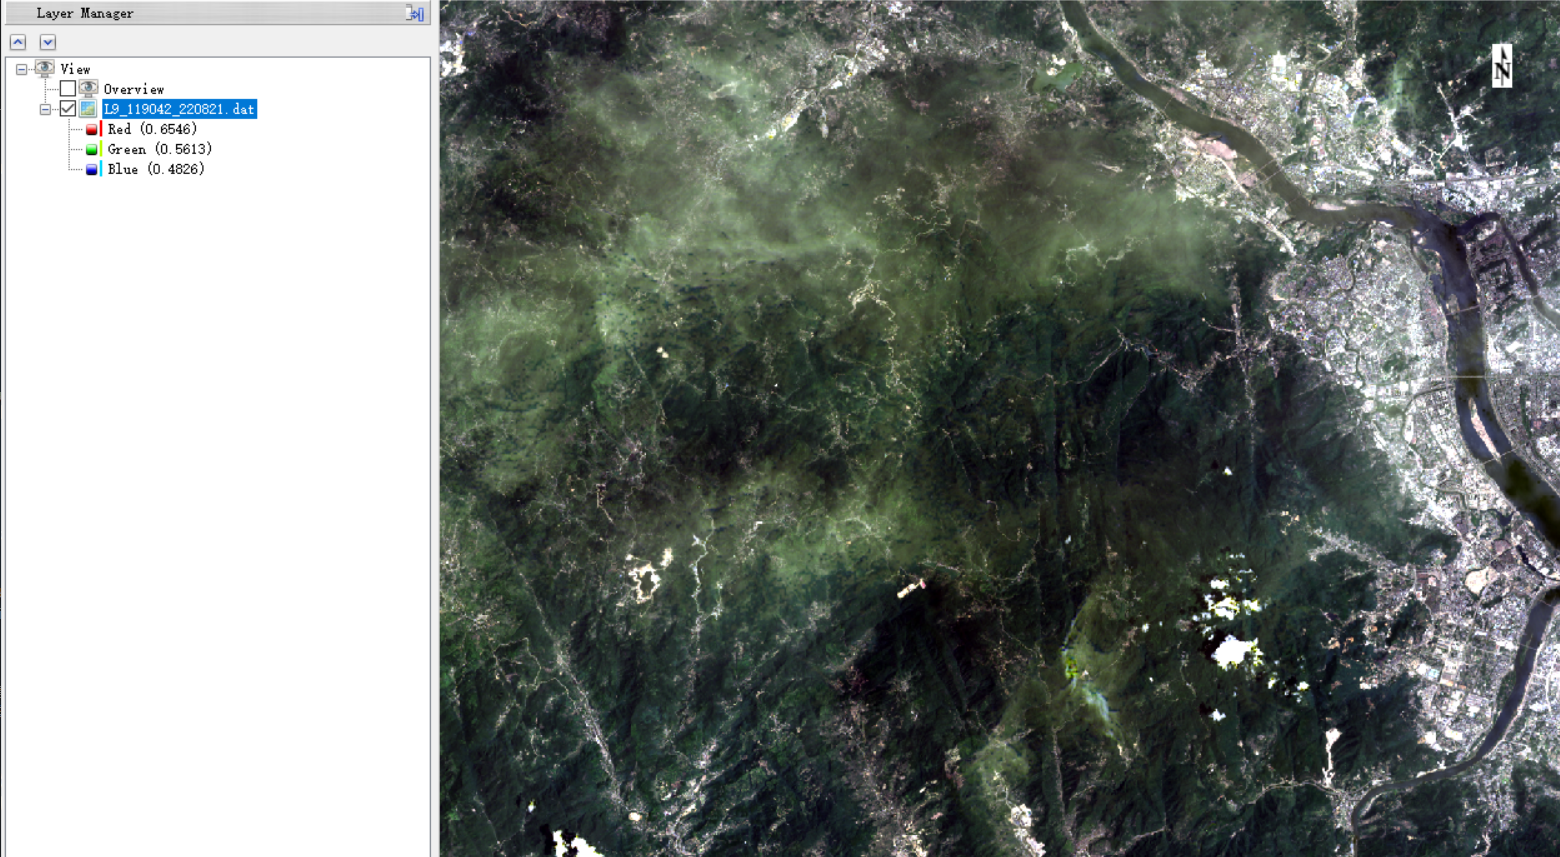Collapse the L9_119042_220821.dat layer node
Image resolution: width=1560 pixels, height=857 pixels.
coord(45,109)
